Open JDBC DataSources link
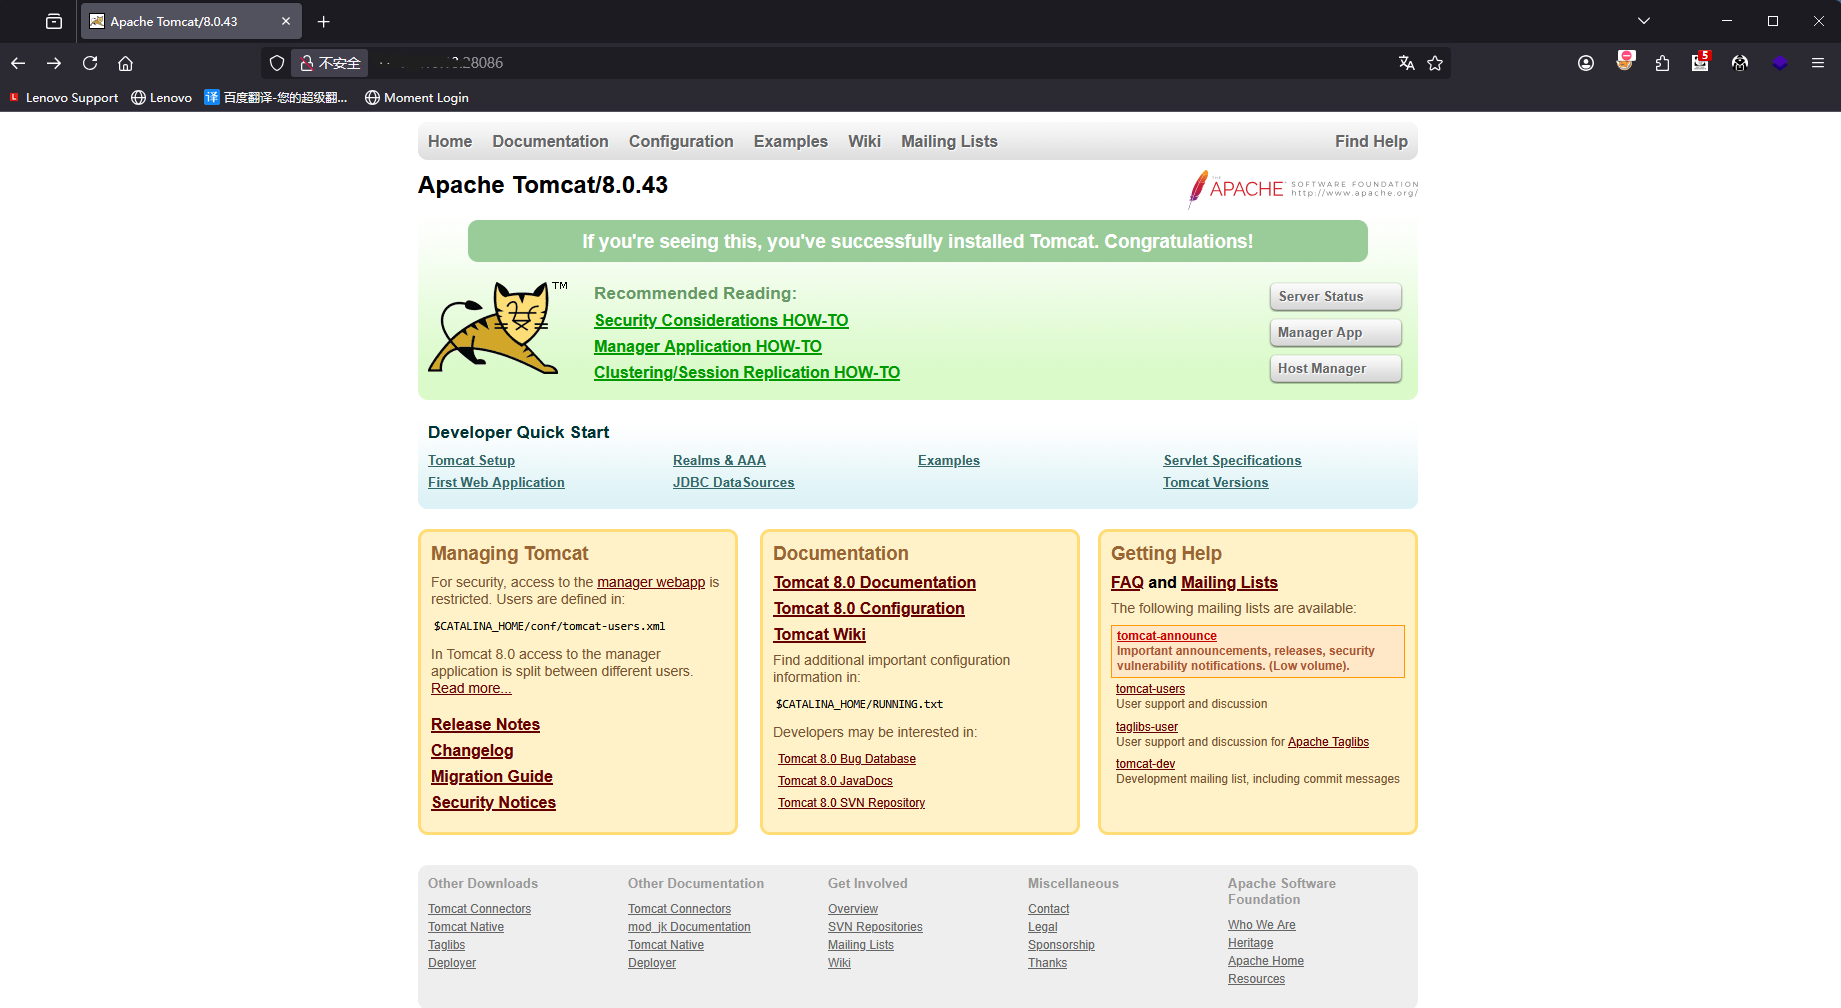Viewport: 1841px width, 1008px height. point(733,482)
